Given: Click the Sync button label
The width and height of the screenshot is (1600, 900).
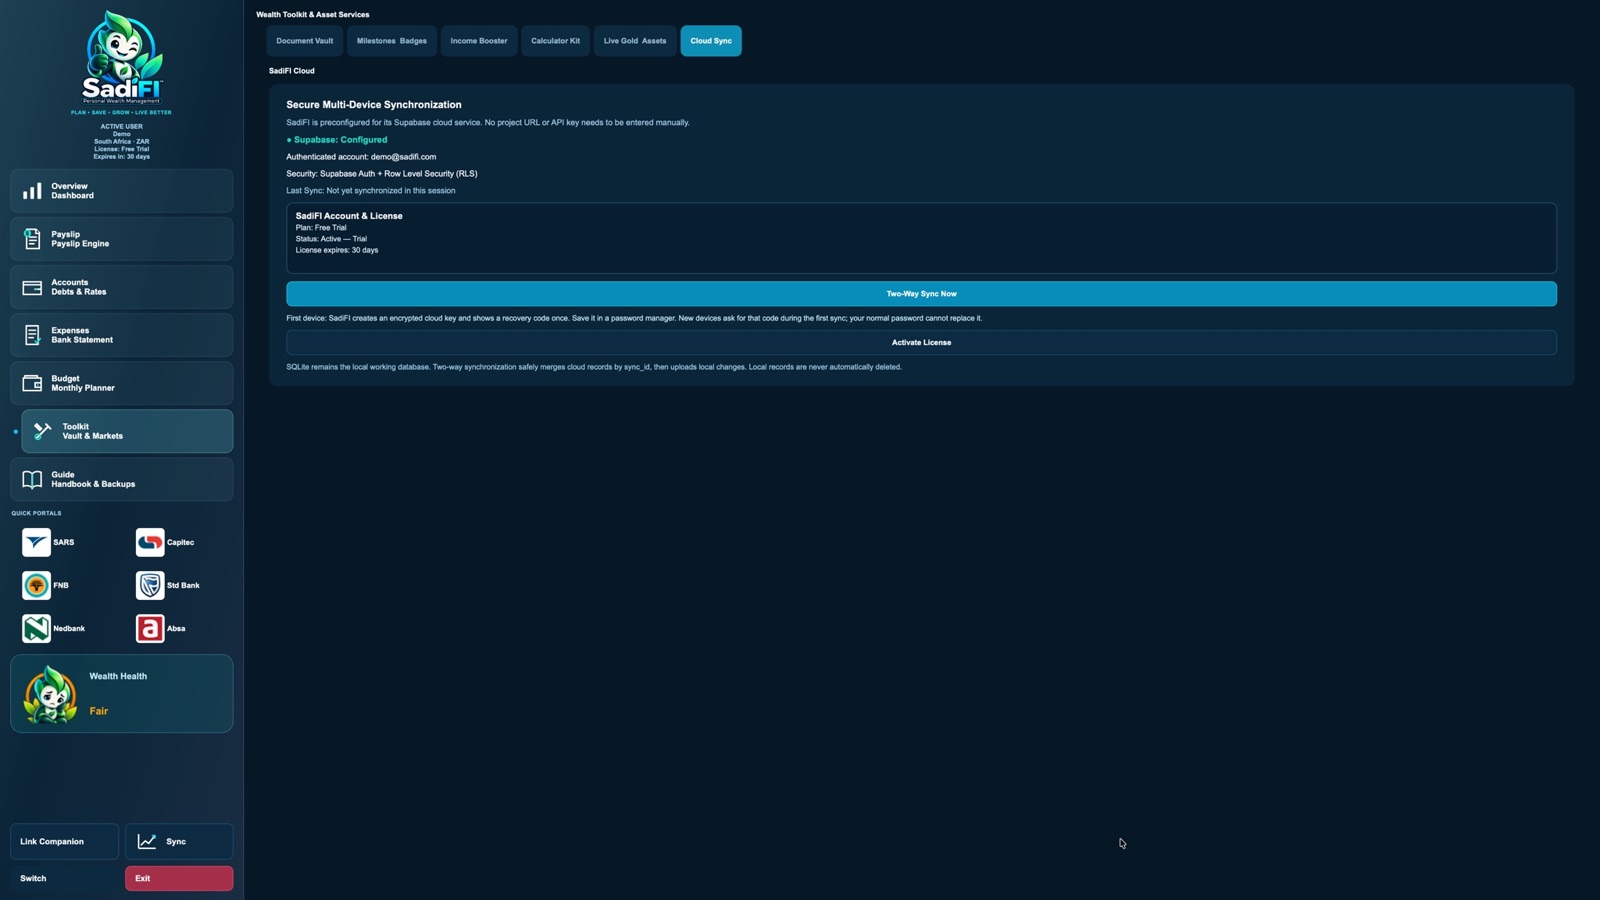Looking at the screenshot, I should click(x=176, y=842).
